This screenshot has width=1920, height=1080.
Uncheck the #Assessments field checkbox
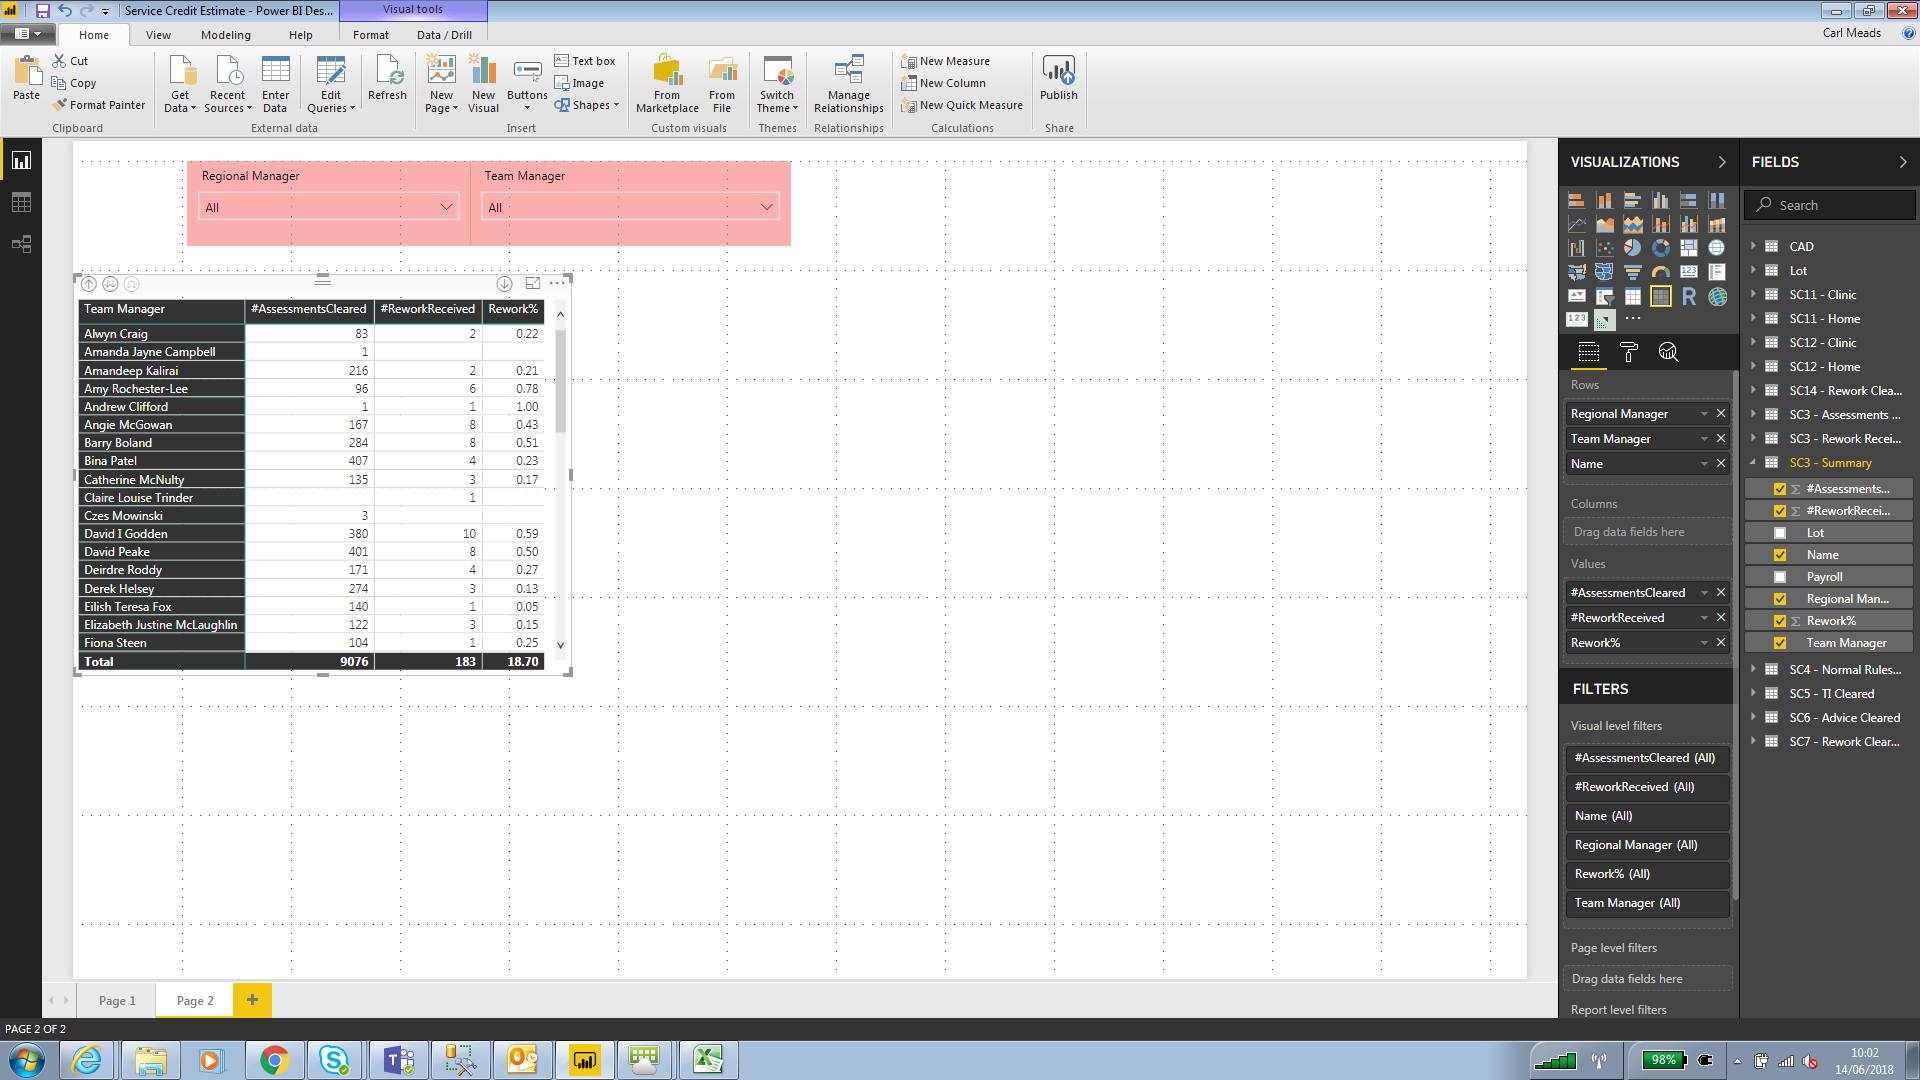click(x=1780, y=489)
